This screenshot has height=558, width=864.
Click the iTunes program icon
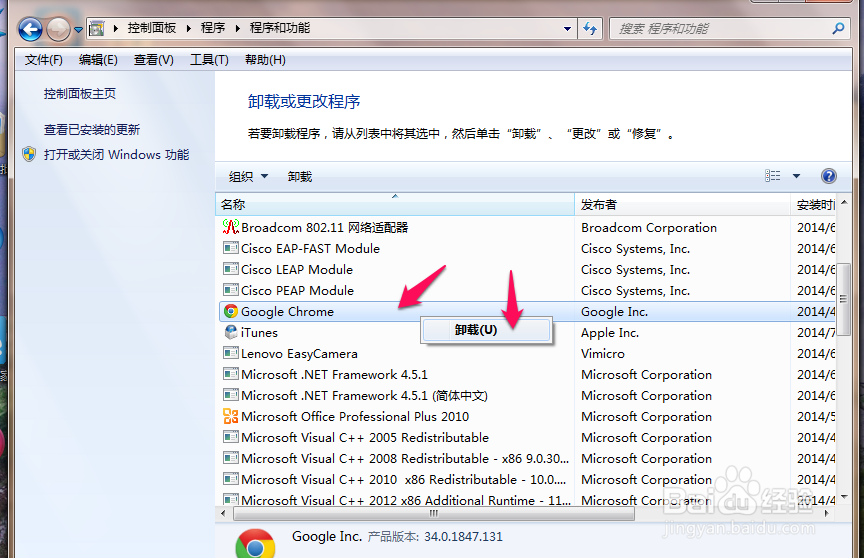pyautogui.click(x=231, y=332)
